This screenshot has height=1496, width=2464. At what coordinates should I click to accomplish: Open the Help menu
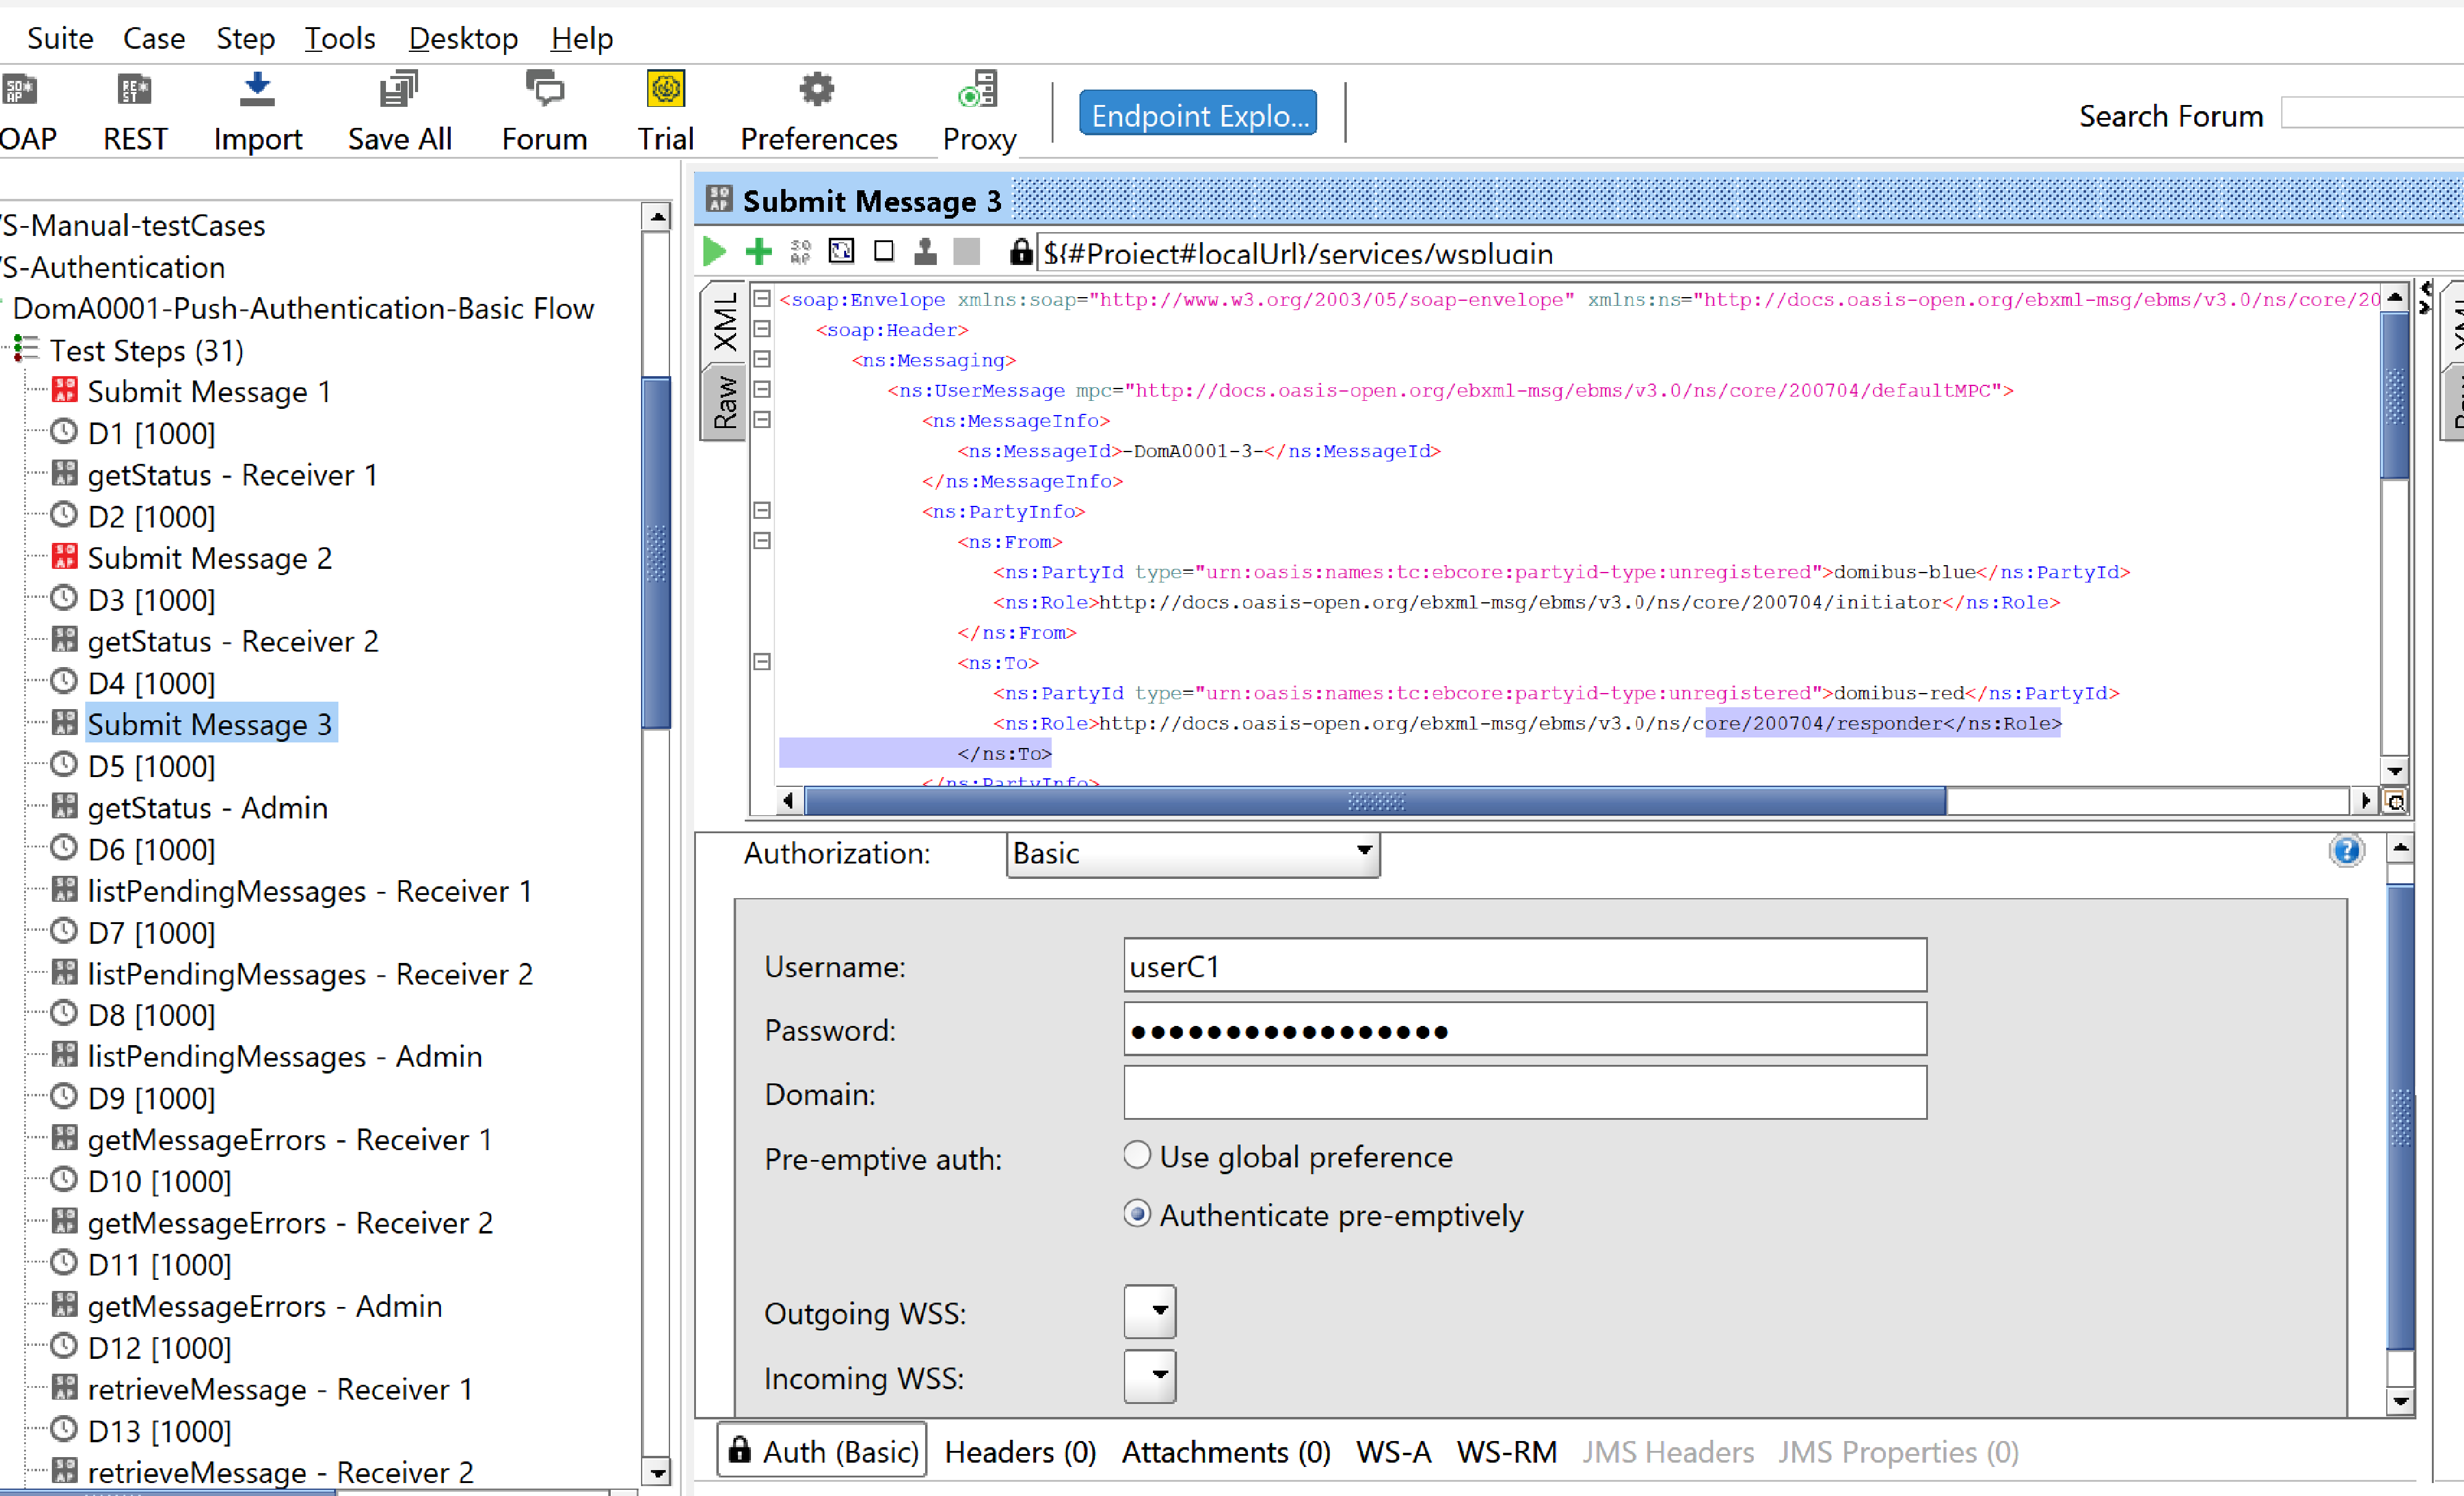coord(582,38)
